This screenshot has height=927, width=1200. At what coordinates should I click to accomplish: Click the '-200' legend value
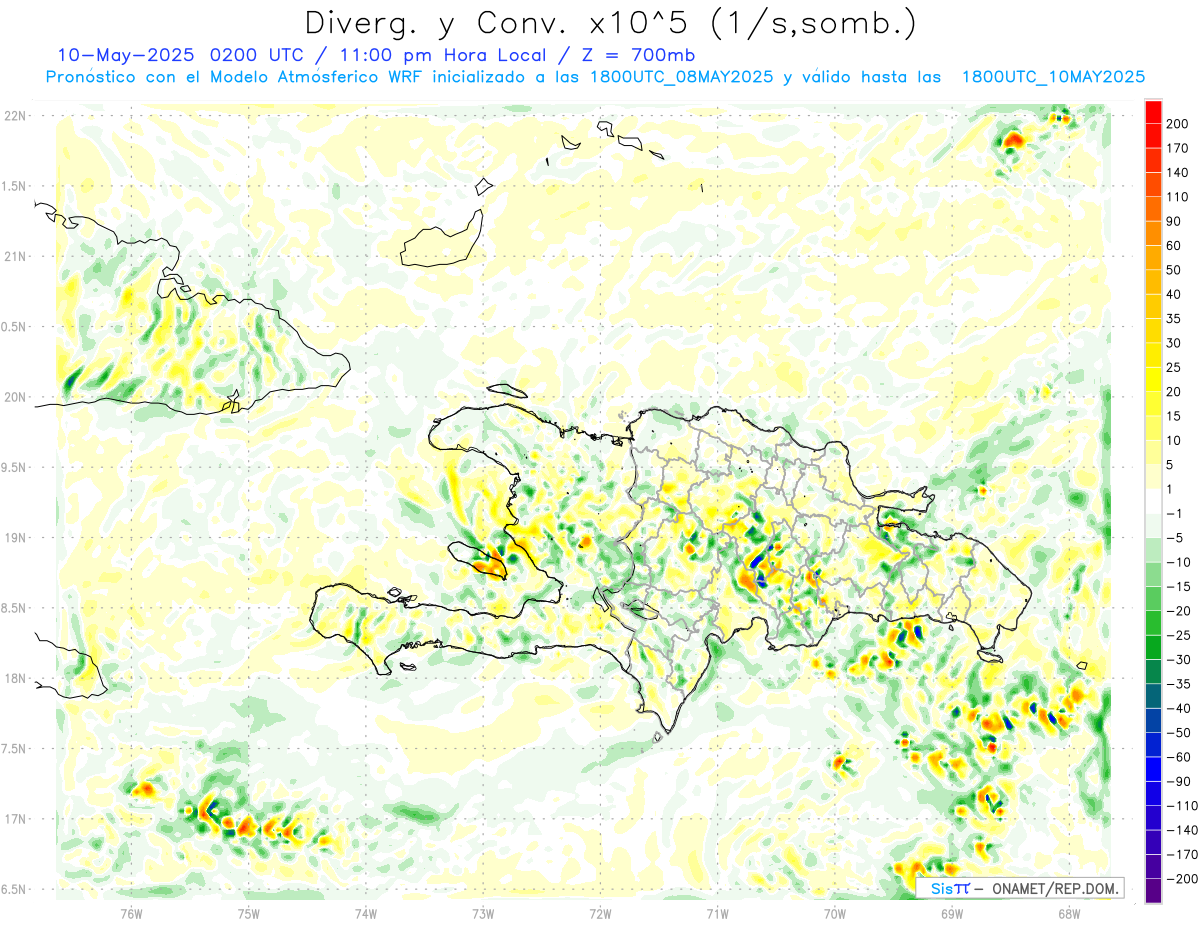[1181, 879]
